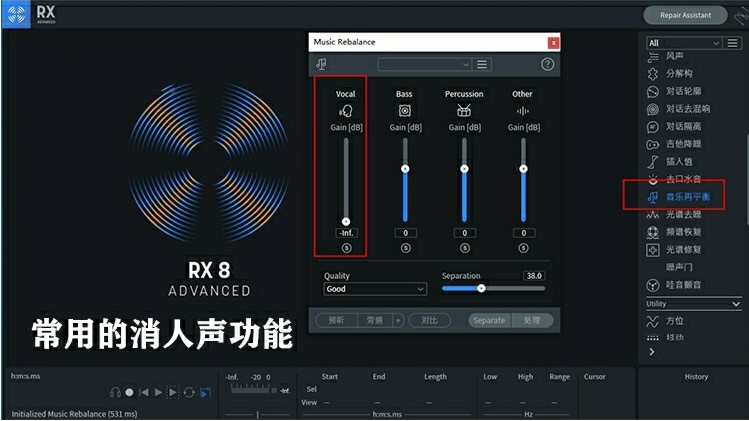Click the Vocal gain -Inf. value field
The width and height of the screenshot is (749, 421).
tap(346, 233)
